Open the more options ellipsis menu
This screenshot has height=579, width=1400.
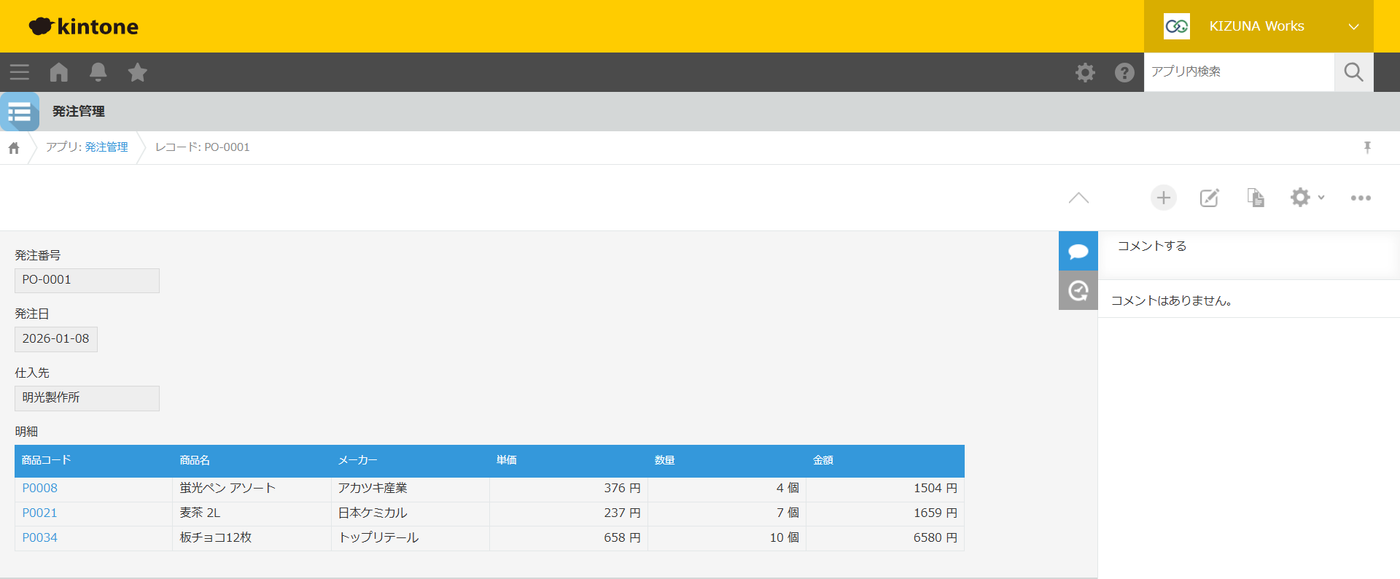(x=1360, y=198)
